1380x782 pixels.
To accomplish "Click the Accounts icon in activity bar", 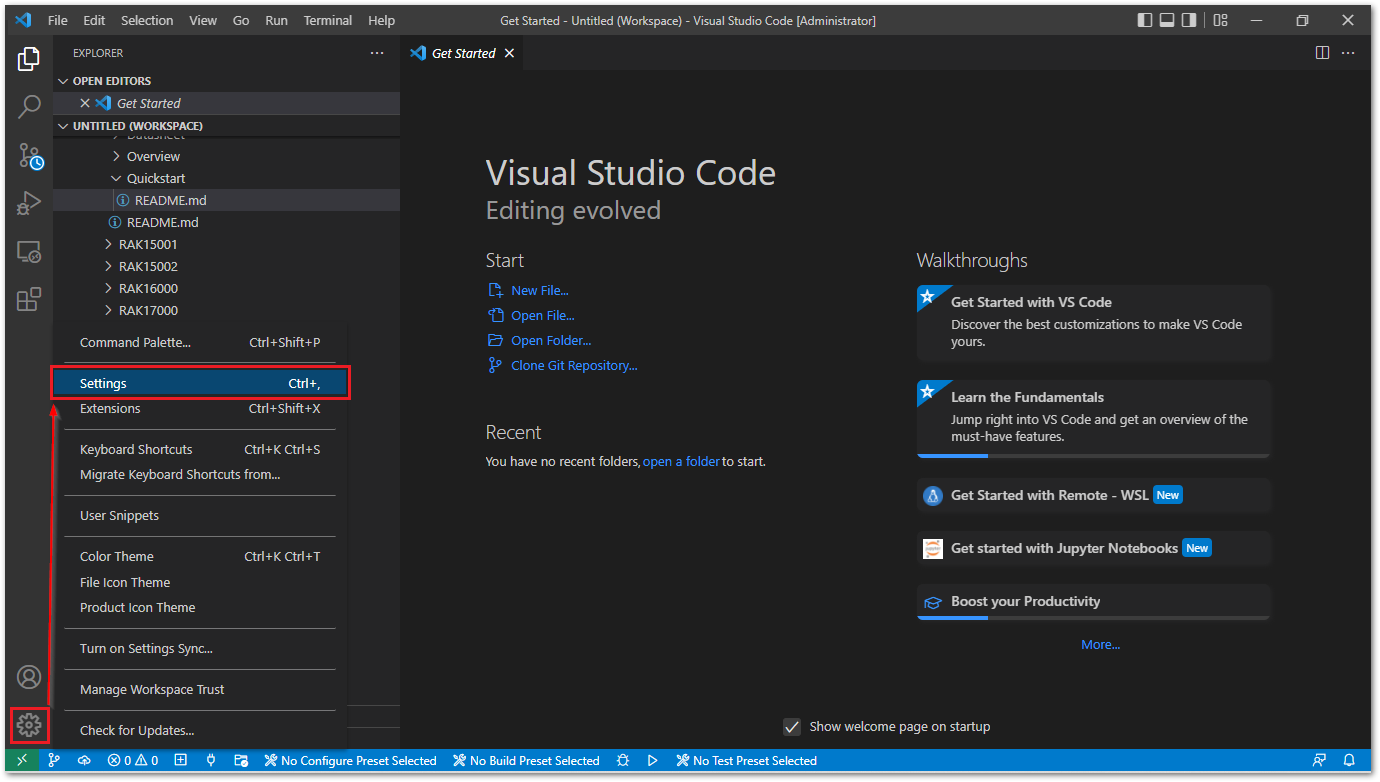I will click(29, 677).
